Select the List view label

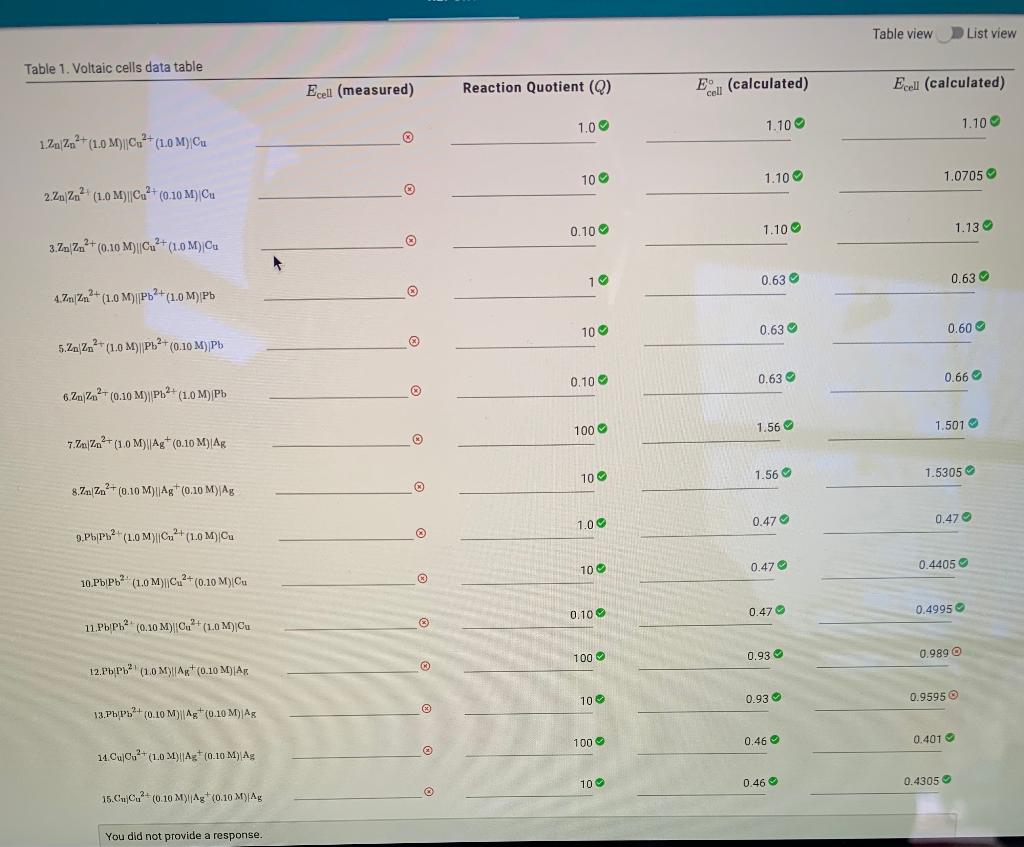(992, 33)
